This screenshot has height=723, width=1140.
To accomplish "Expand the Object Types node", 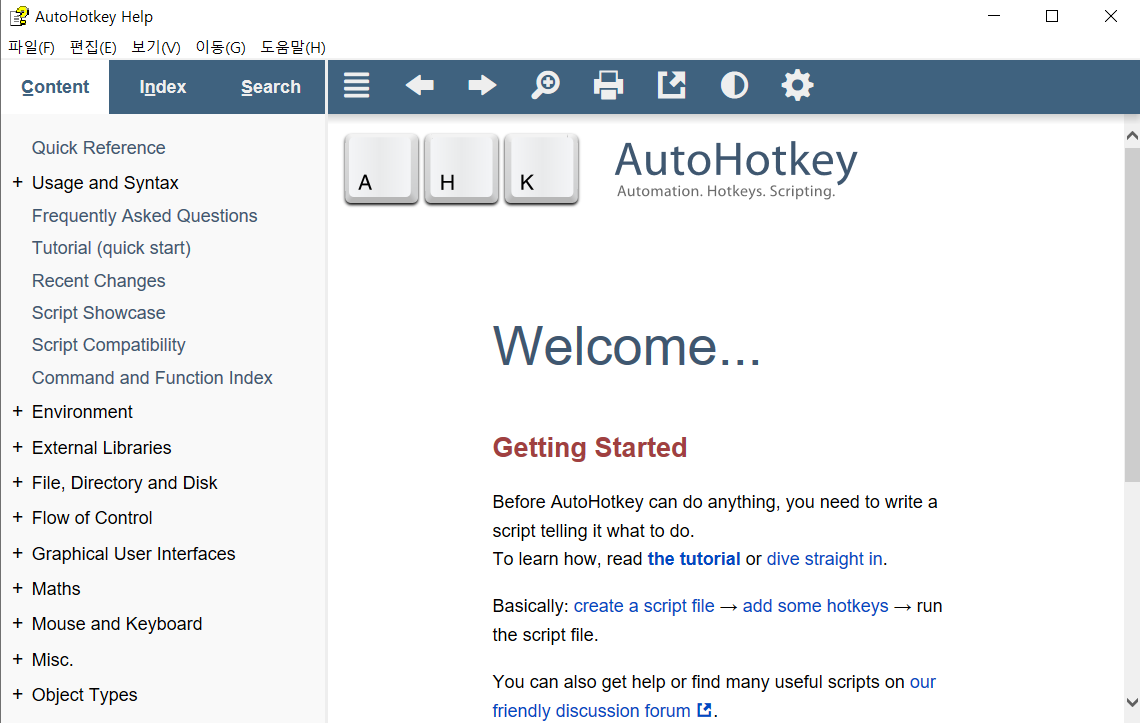I will click(x=17, y=694).
